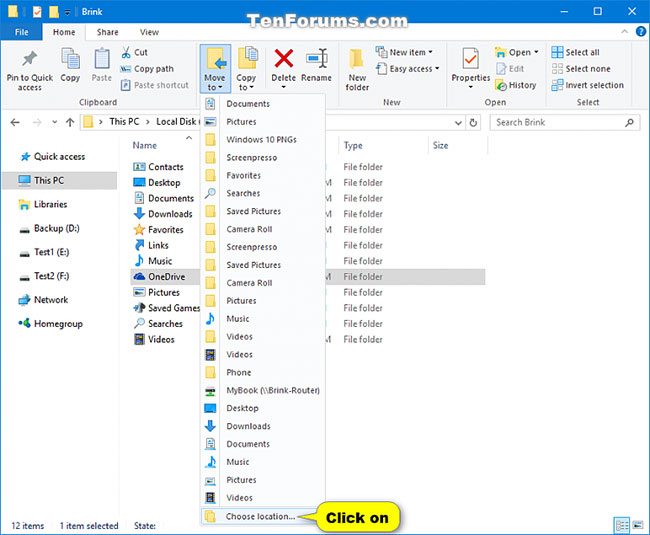Open the File tab
The width and height of the screenshot is (650, 535).
(x=22, y=32)
